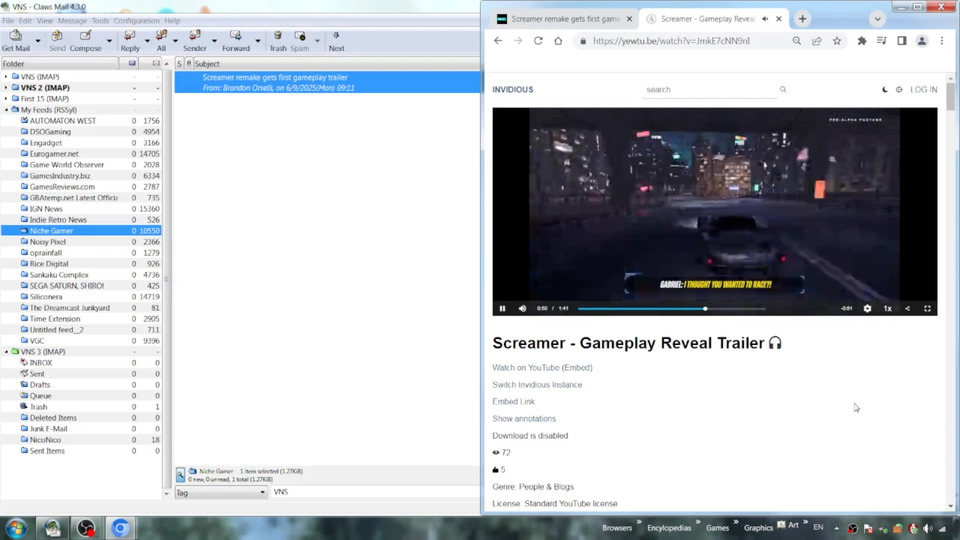
Task: Click the Reply All toolbar icon
Action: (x=161, y=40)
